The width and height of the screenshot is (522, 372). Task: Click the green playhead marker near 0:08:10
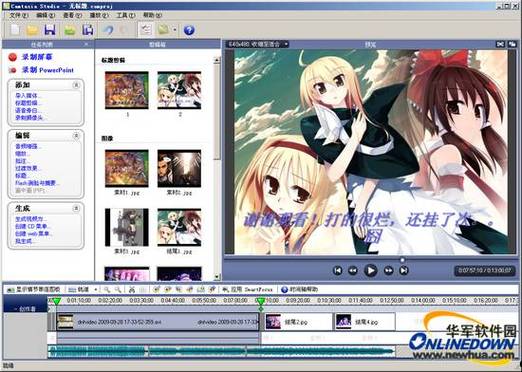click(260, 301)
